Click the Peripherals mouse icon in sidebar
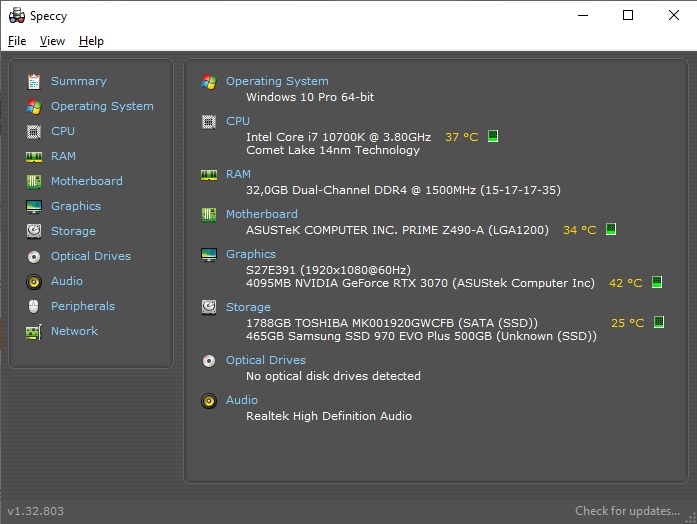Screen dimensions: 697x524 tap(34, 306)
